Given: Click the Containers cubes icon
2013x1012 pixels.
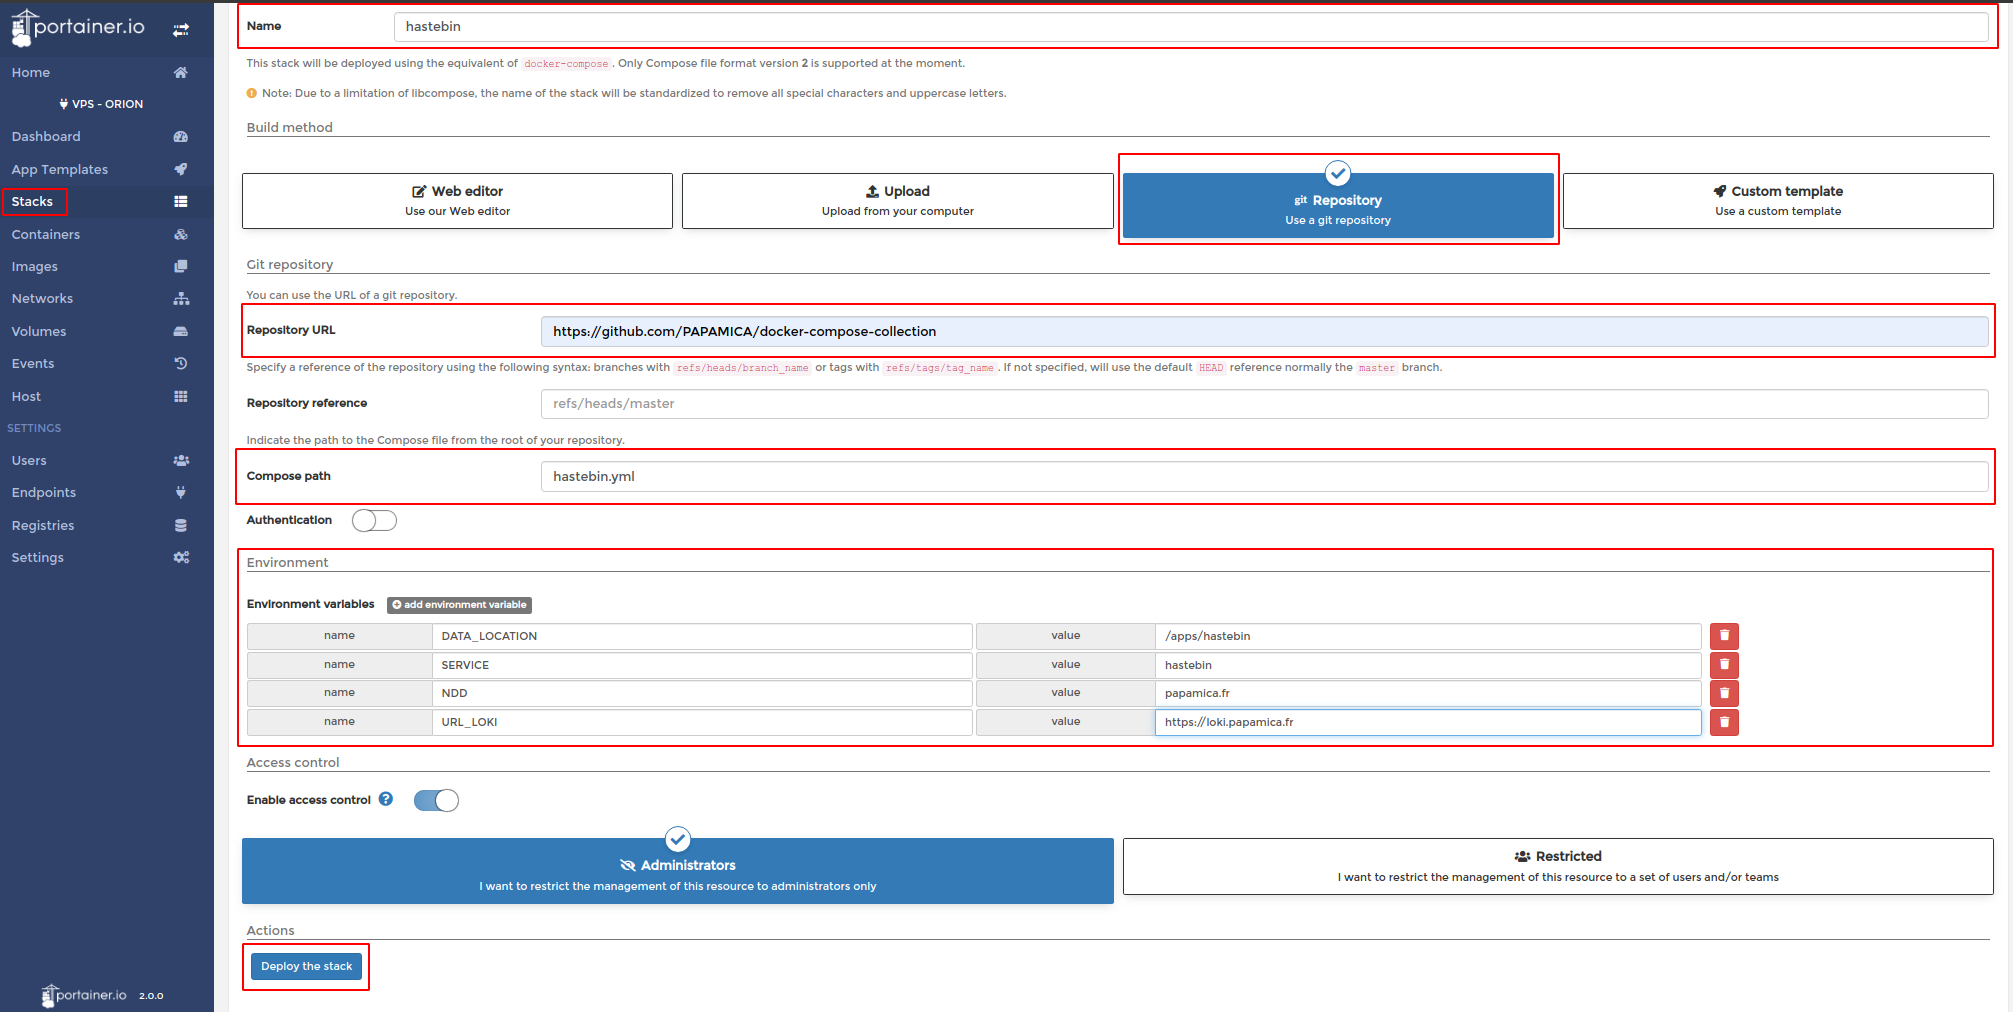Looking at the screenshot, I should pyautogui.click(x=181, y=234).
